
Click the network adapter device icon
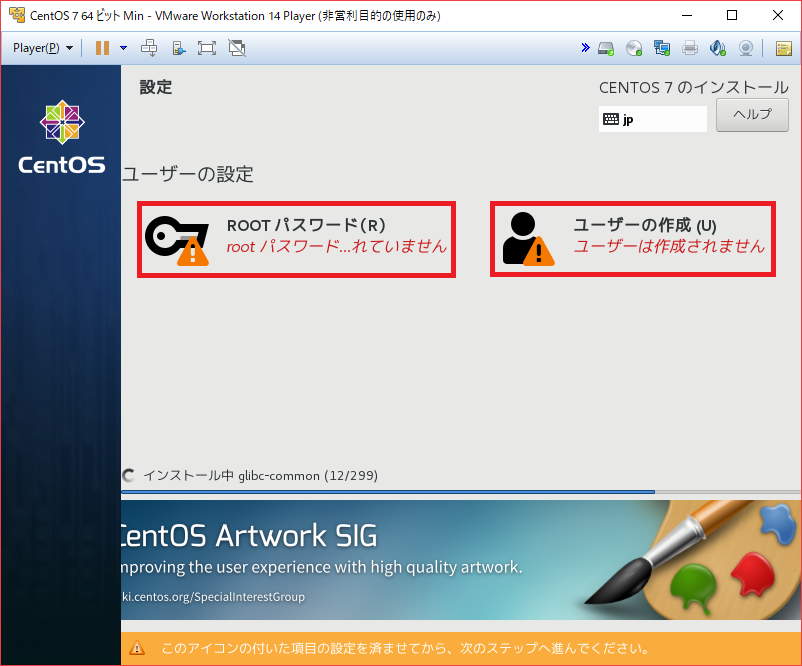tap(662, 49)
